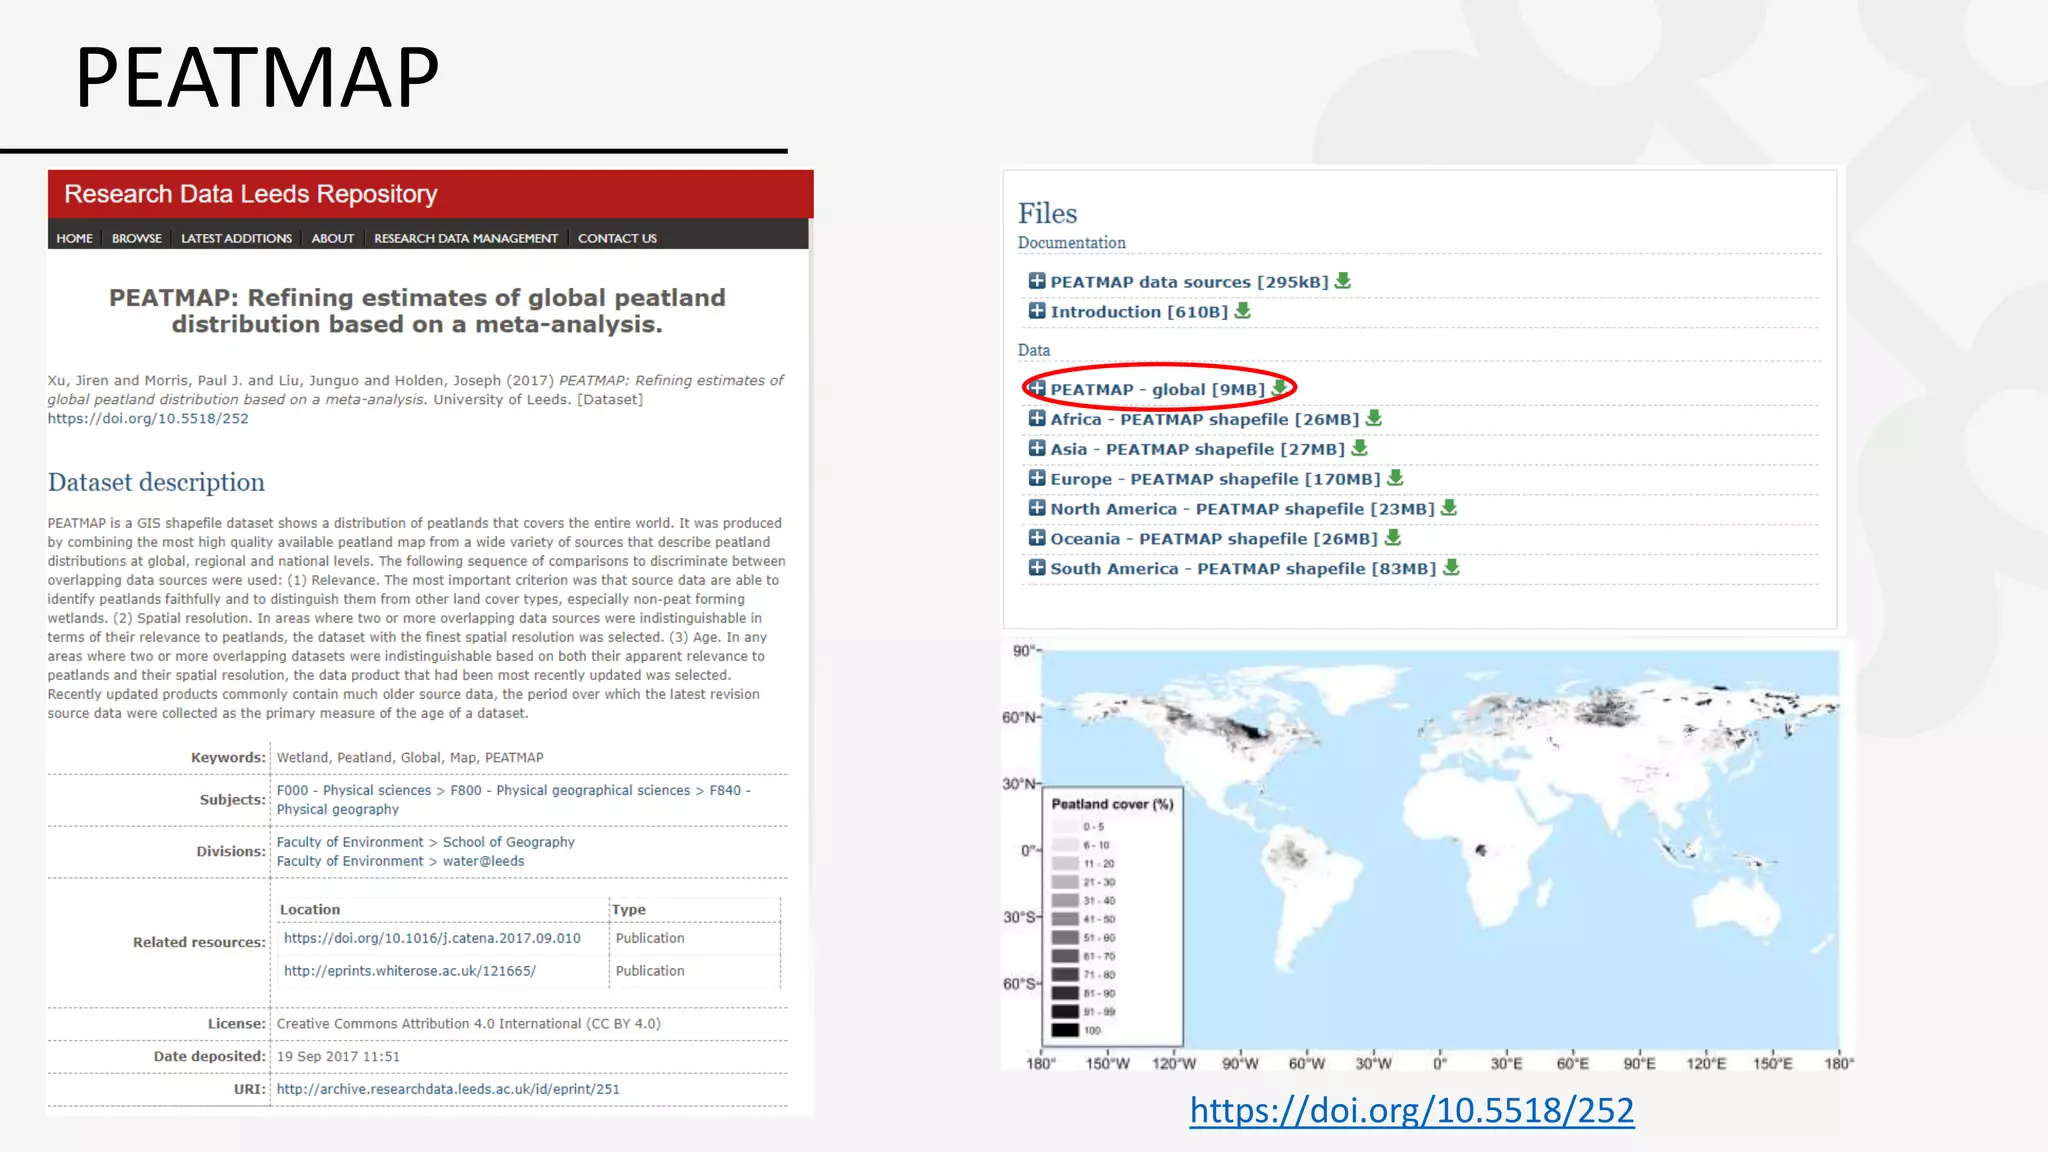Click the date deposited value 19 Sep 2017
Image resolution: width=2048 pixels, height=1152 pixels.
coord(338,1057)
